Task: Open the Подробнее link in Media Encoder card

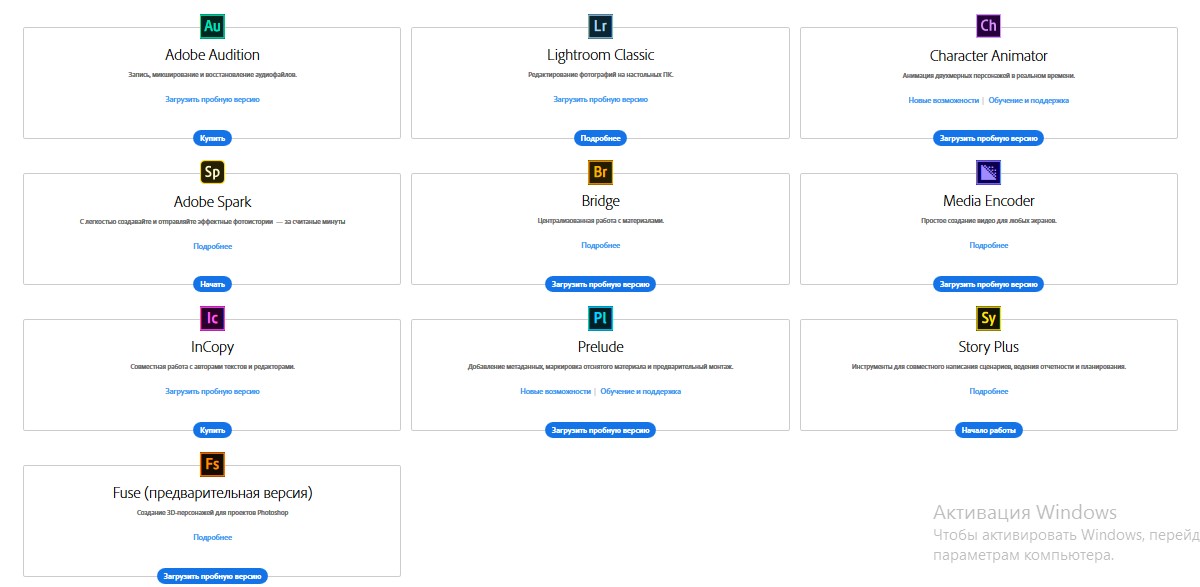Action: pos(988,245)
